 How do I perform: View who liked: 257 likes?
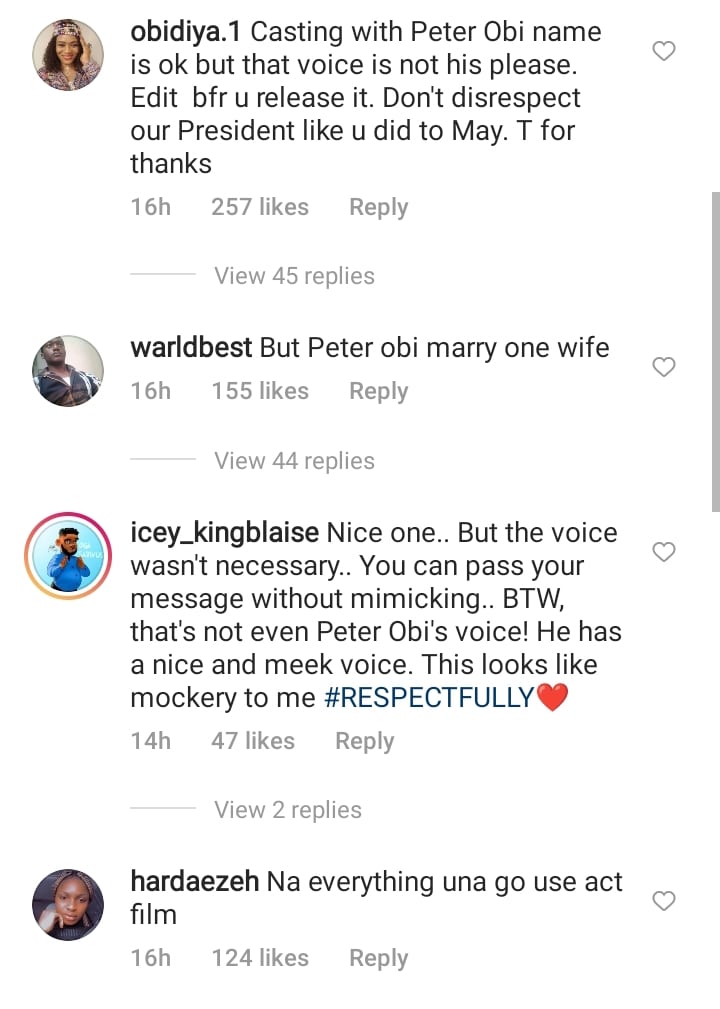click(x=260, y=207)
